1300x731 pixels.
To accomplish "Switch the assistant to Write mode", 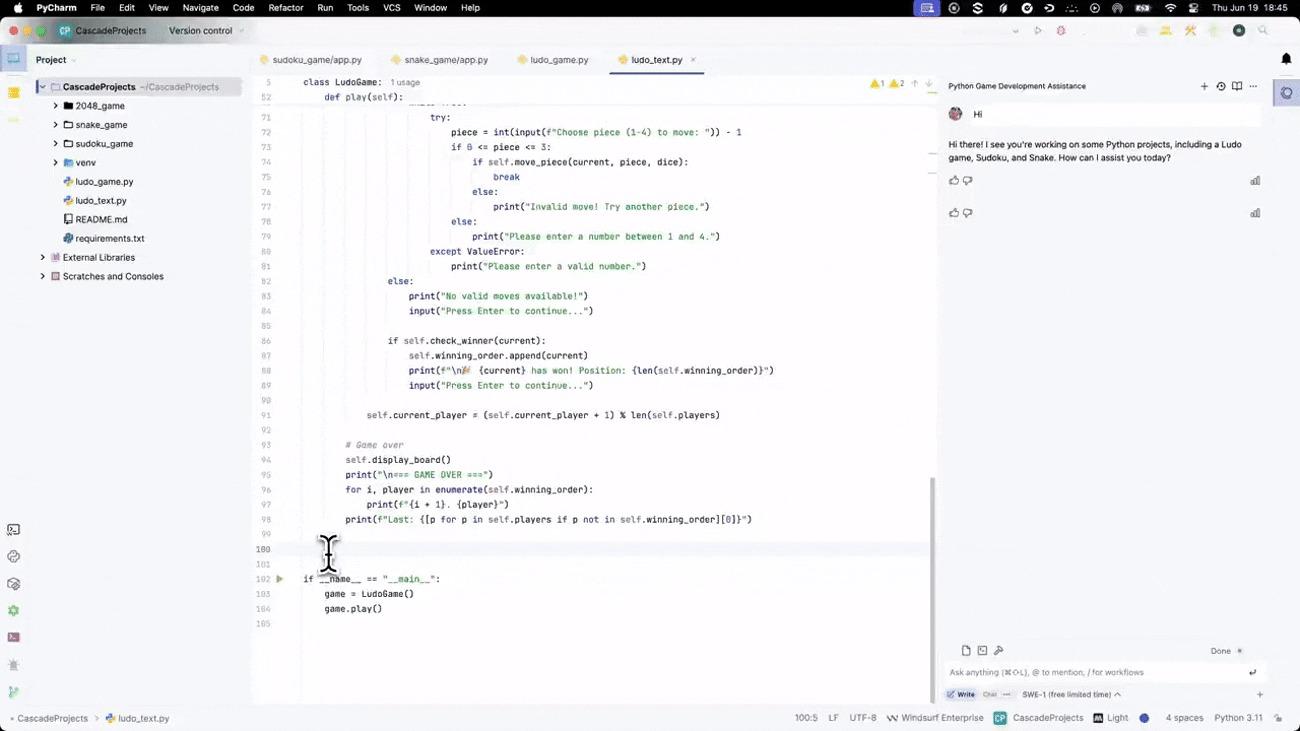I will point(961,694).
